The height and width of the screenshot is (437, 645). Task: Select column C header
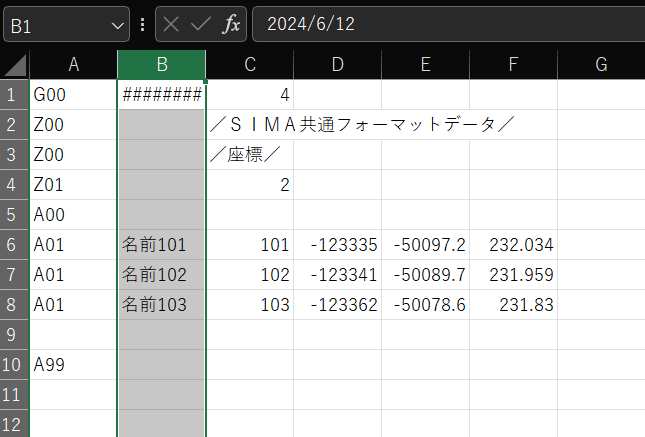pyautogui.click(x=250, y=65)
